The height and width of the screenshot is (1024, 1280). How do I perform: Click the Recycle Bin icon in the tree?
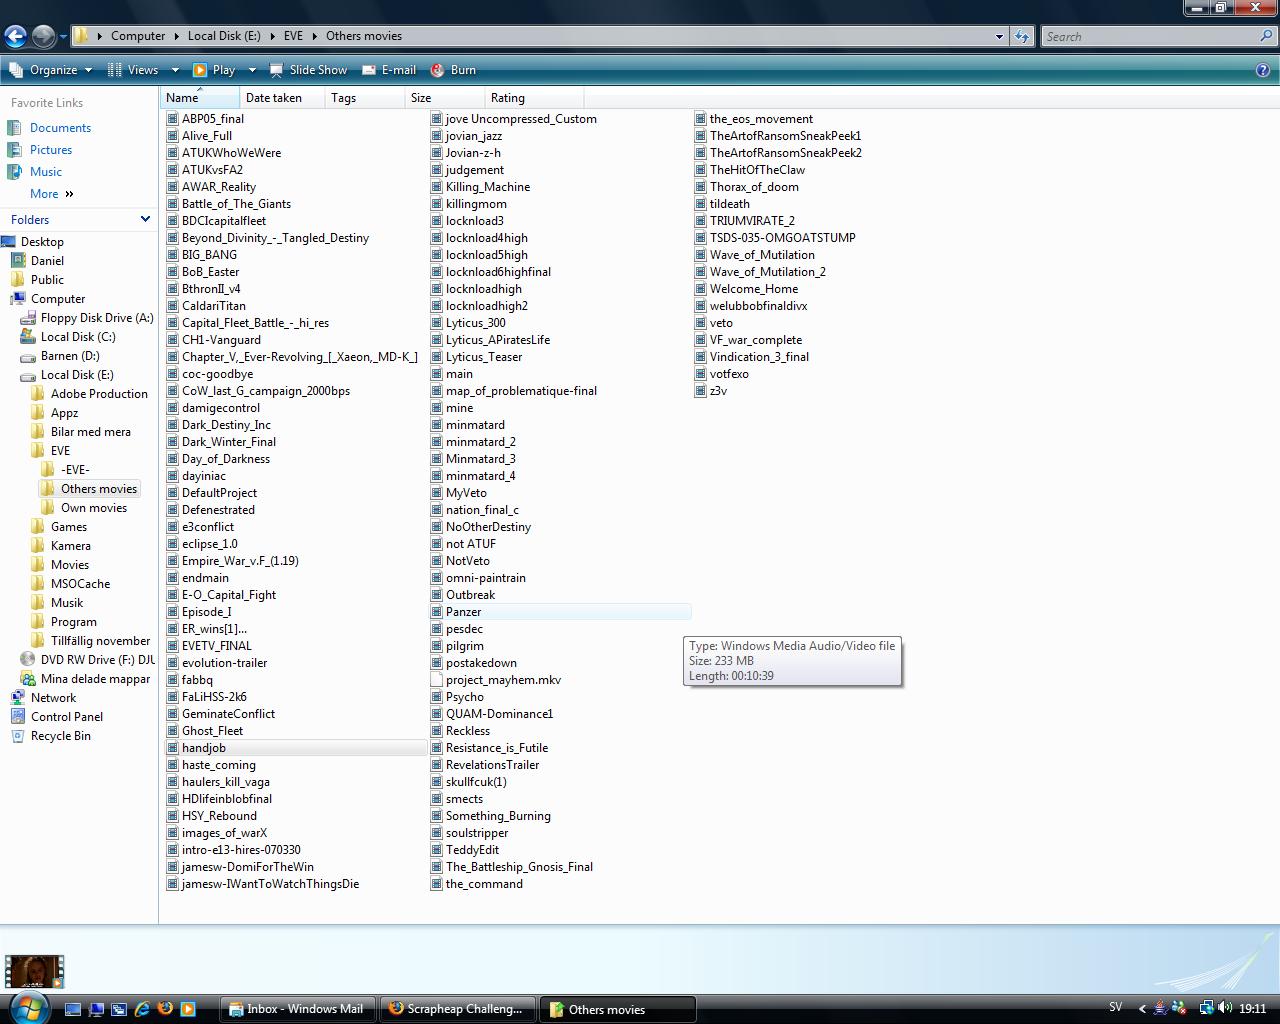point(17,736)
